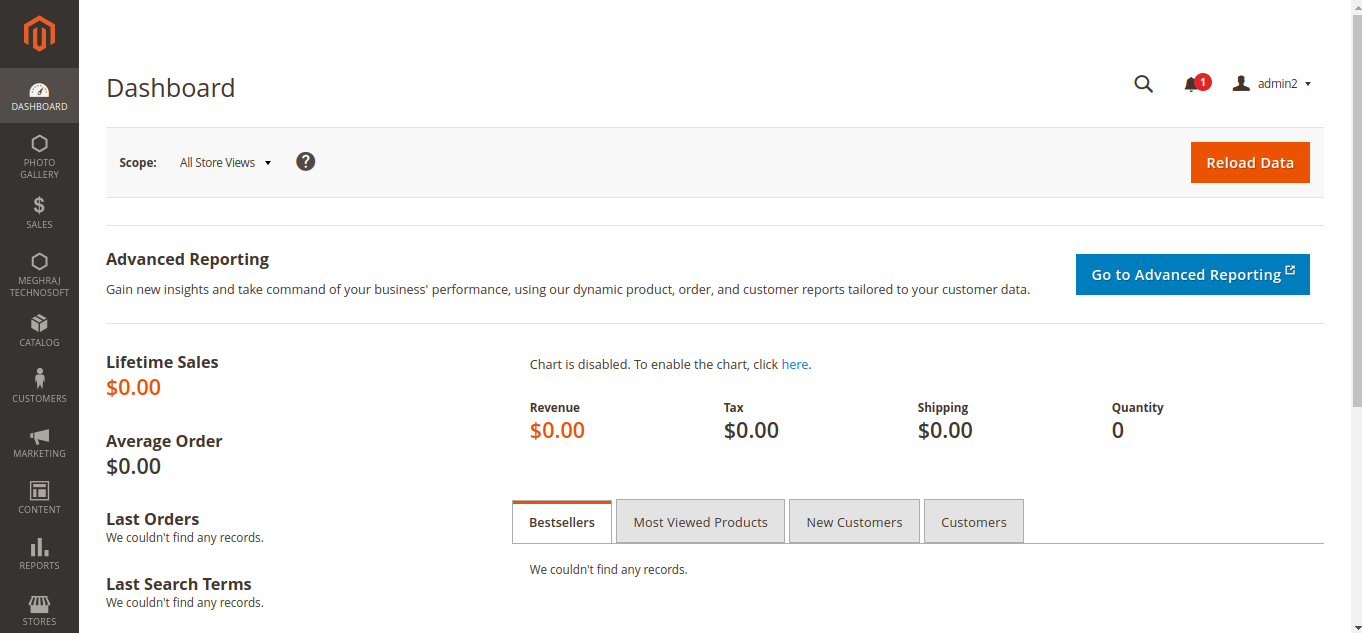The image size is (1362, 633).
Task: Open the Marketing megaphone icon
Action: [x=39, y=437]
